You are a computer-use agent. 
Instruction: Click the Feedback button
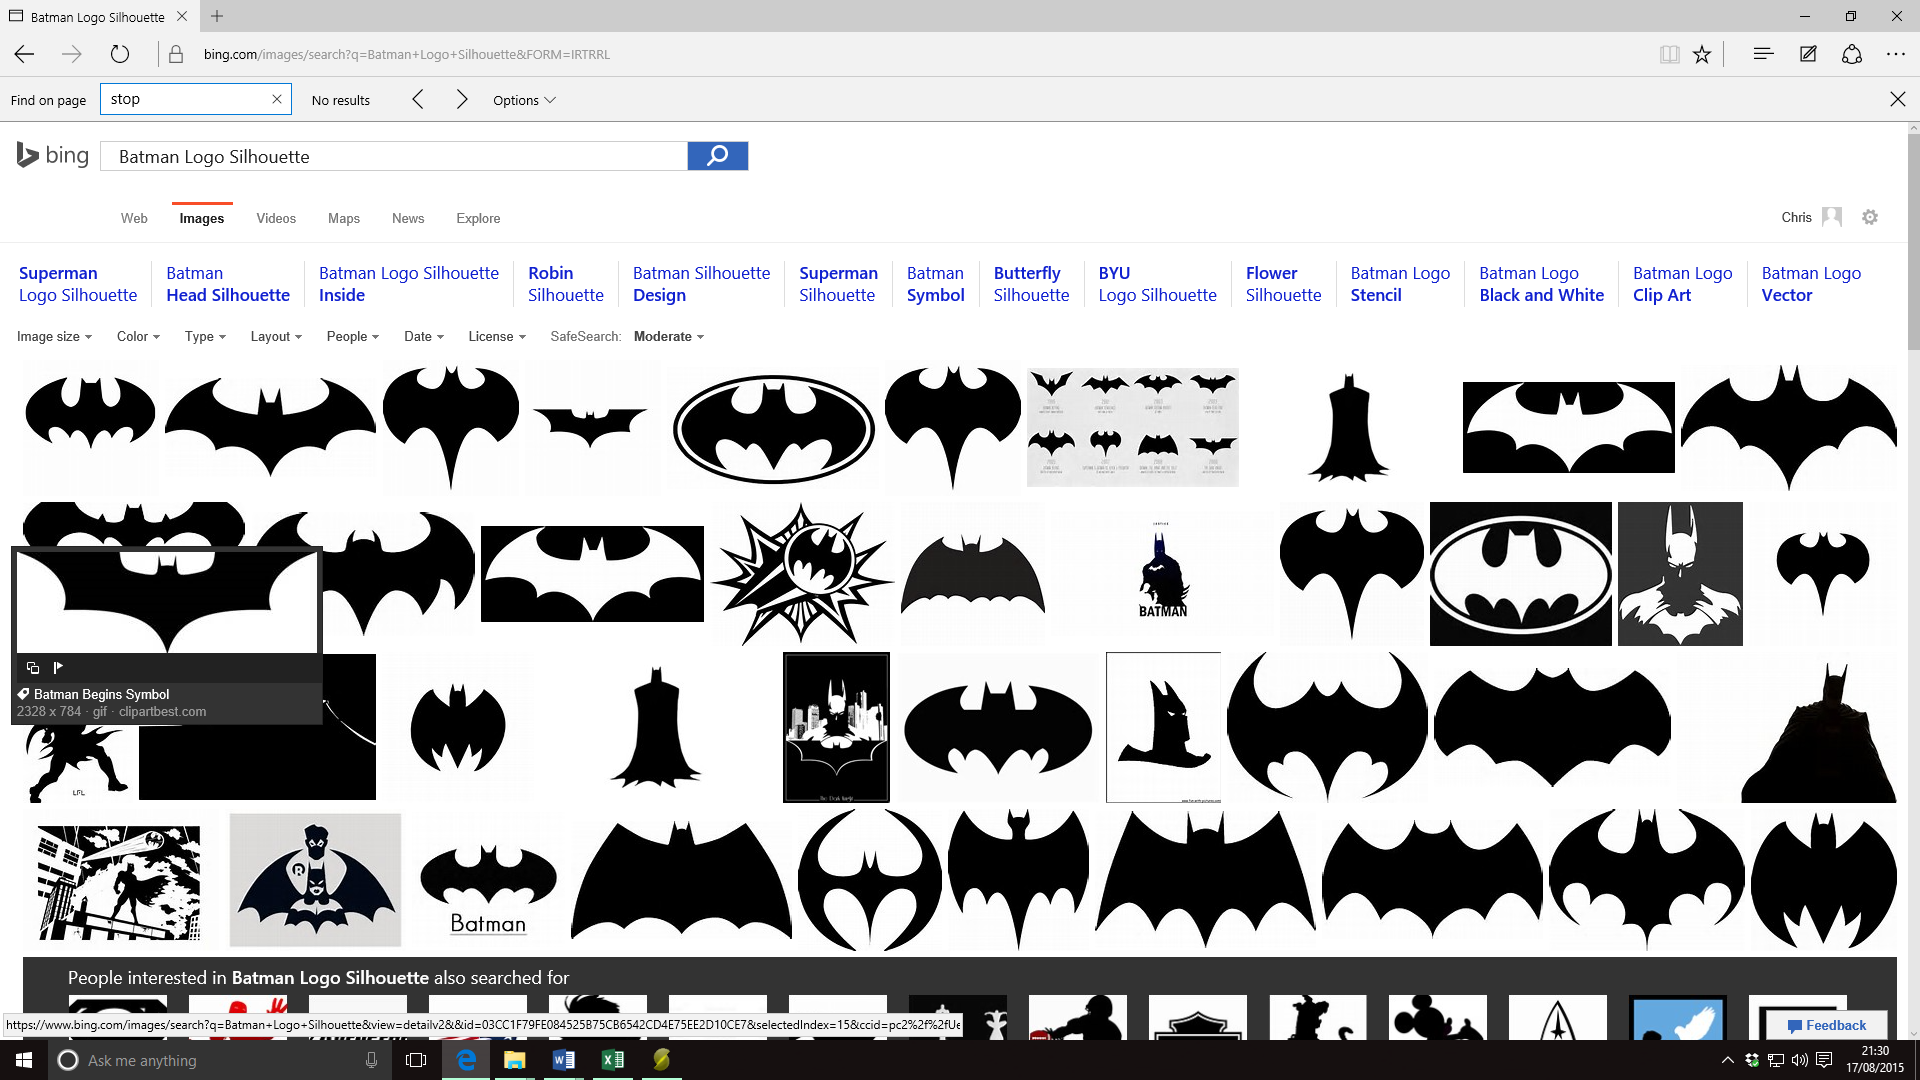point(1827,1025)
